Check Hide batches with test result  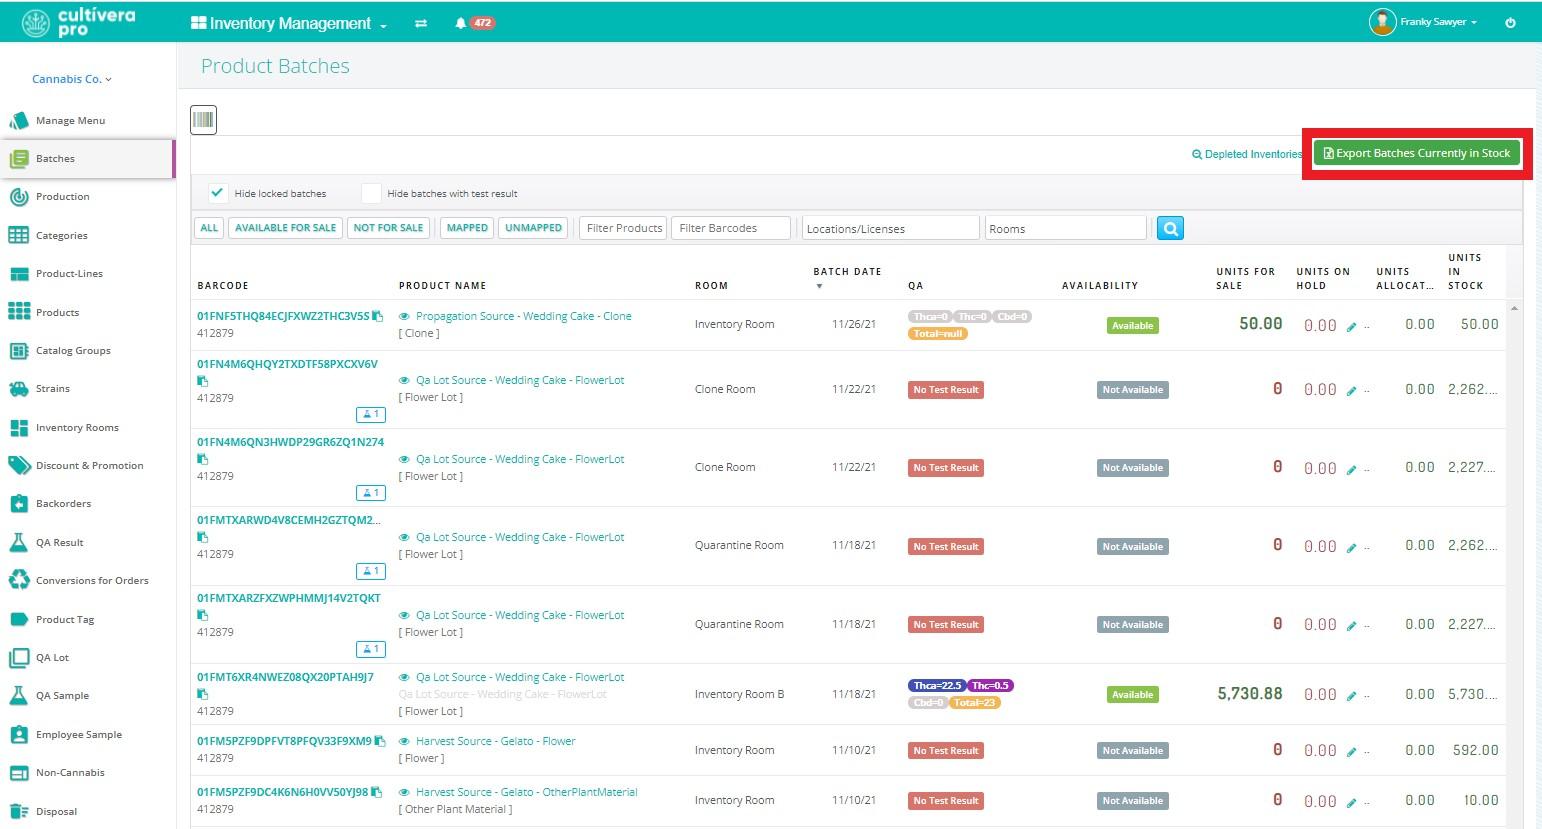[371, 193]
